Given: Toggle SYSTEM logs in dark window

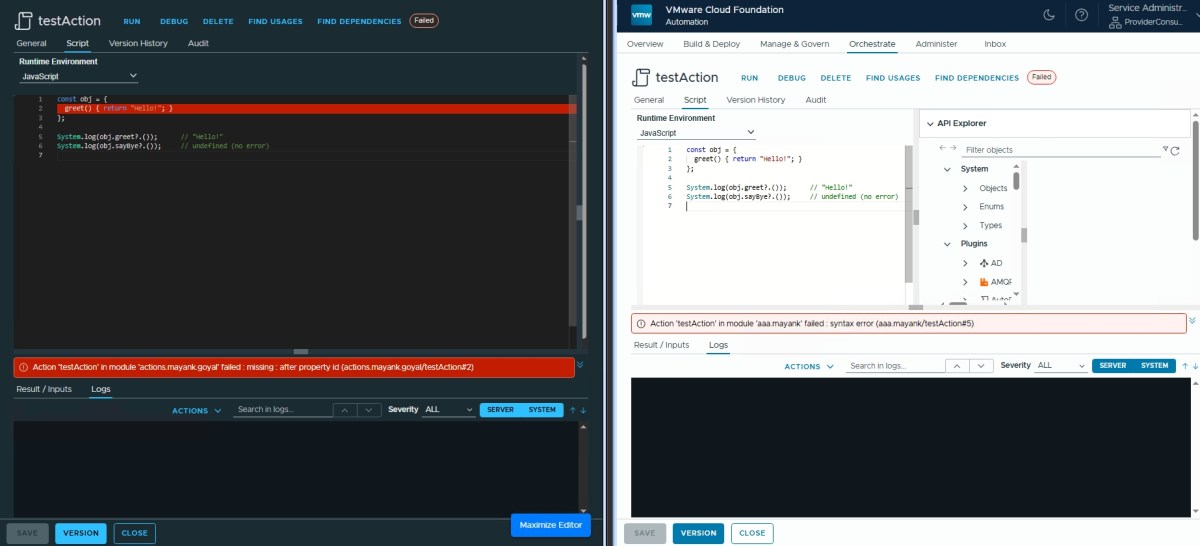Looking at the screenshot, I should click(x=543, y=410).
